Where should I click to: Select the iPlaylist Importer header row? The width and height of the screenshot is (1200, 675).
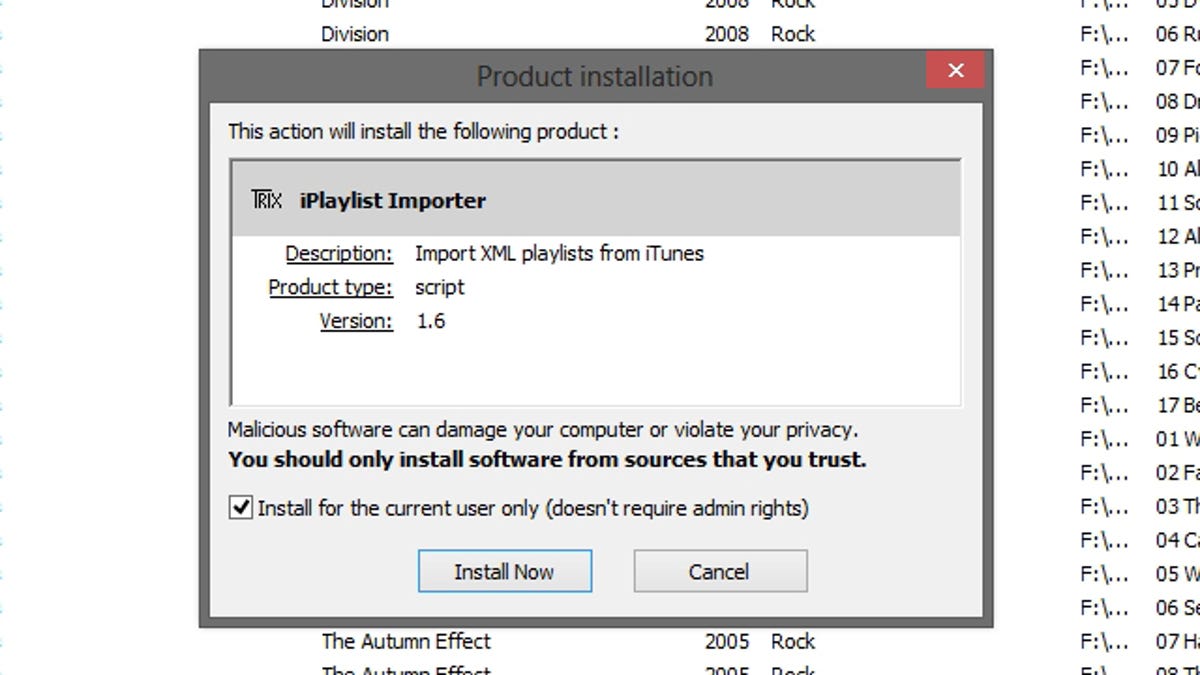(596, 199)
